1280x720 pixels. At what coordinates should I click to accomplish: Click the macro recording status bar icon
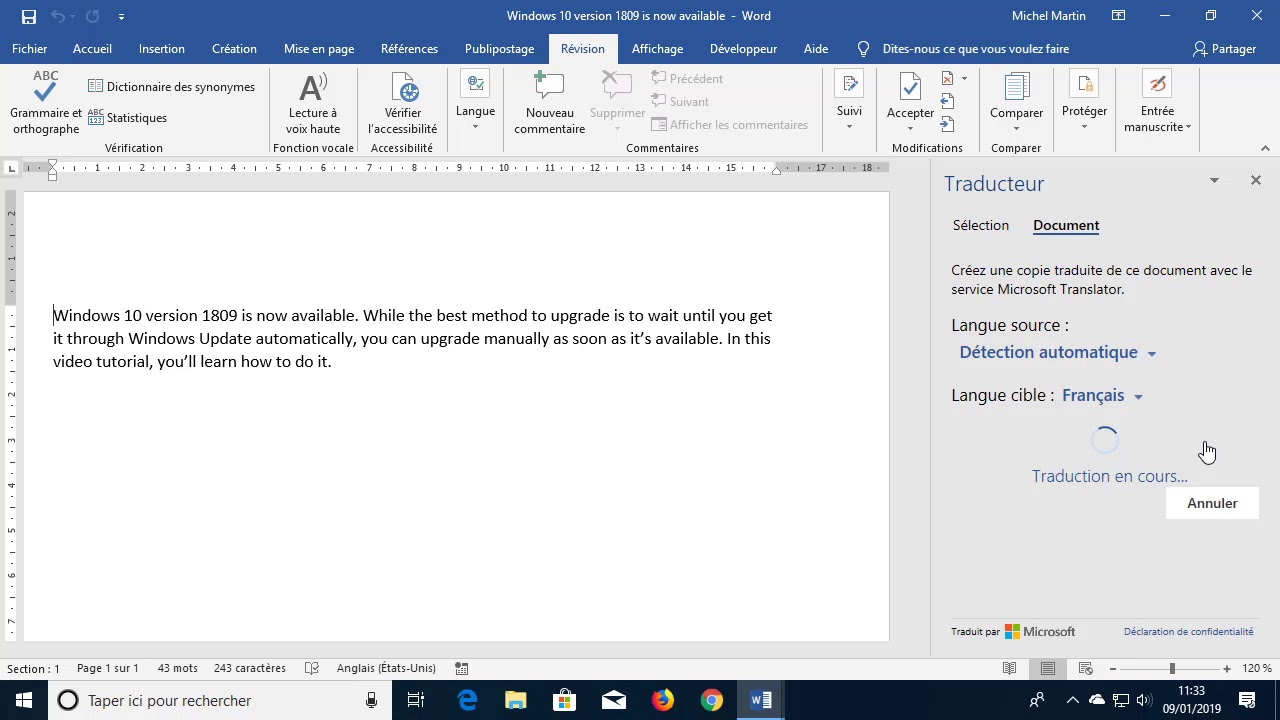(x=462, y=668)
